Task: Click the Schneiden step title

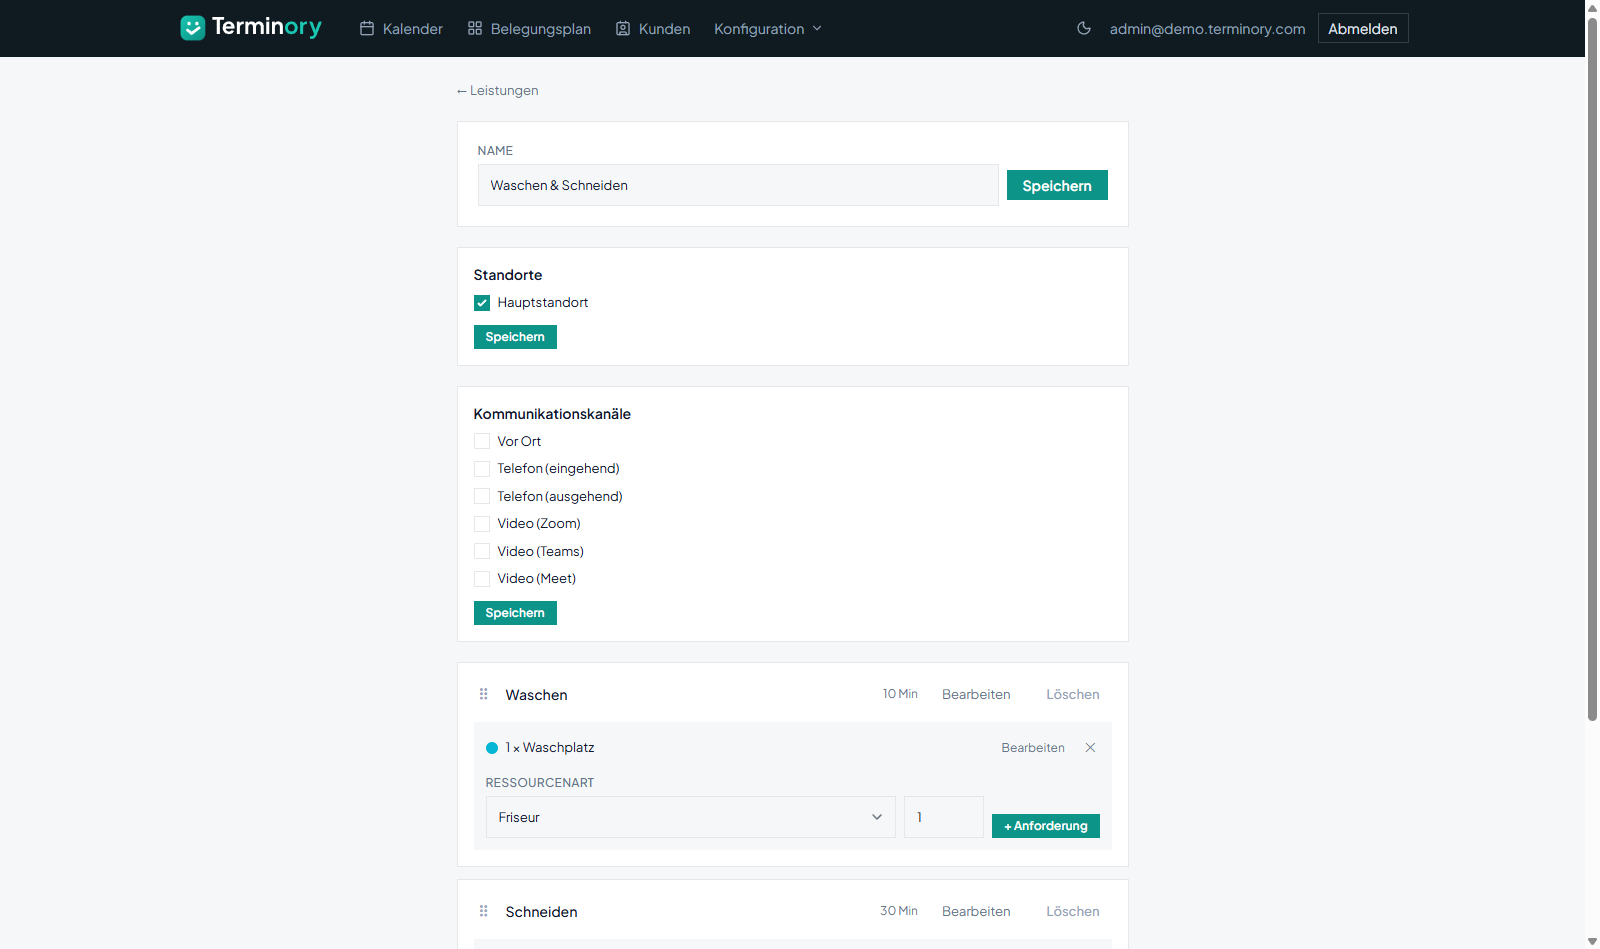Action: point(541,912)
